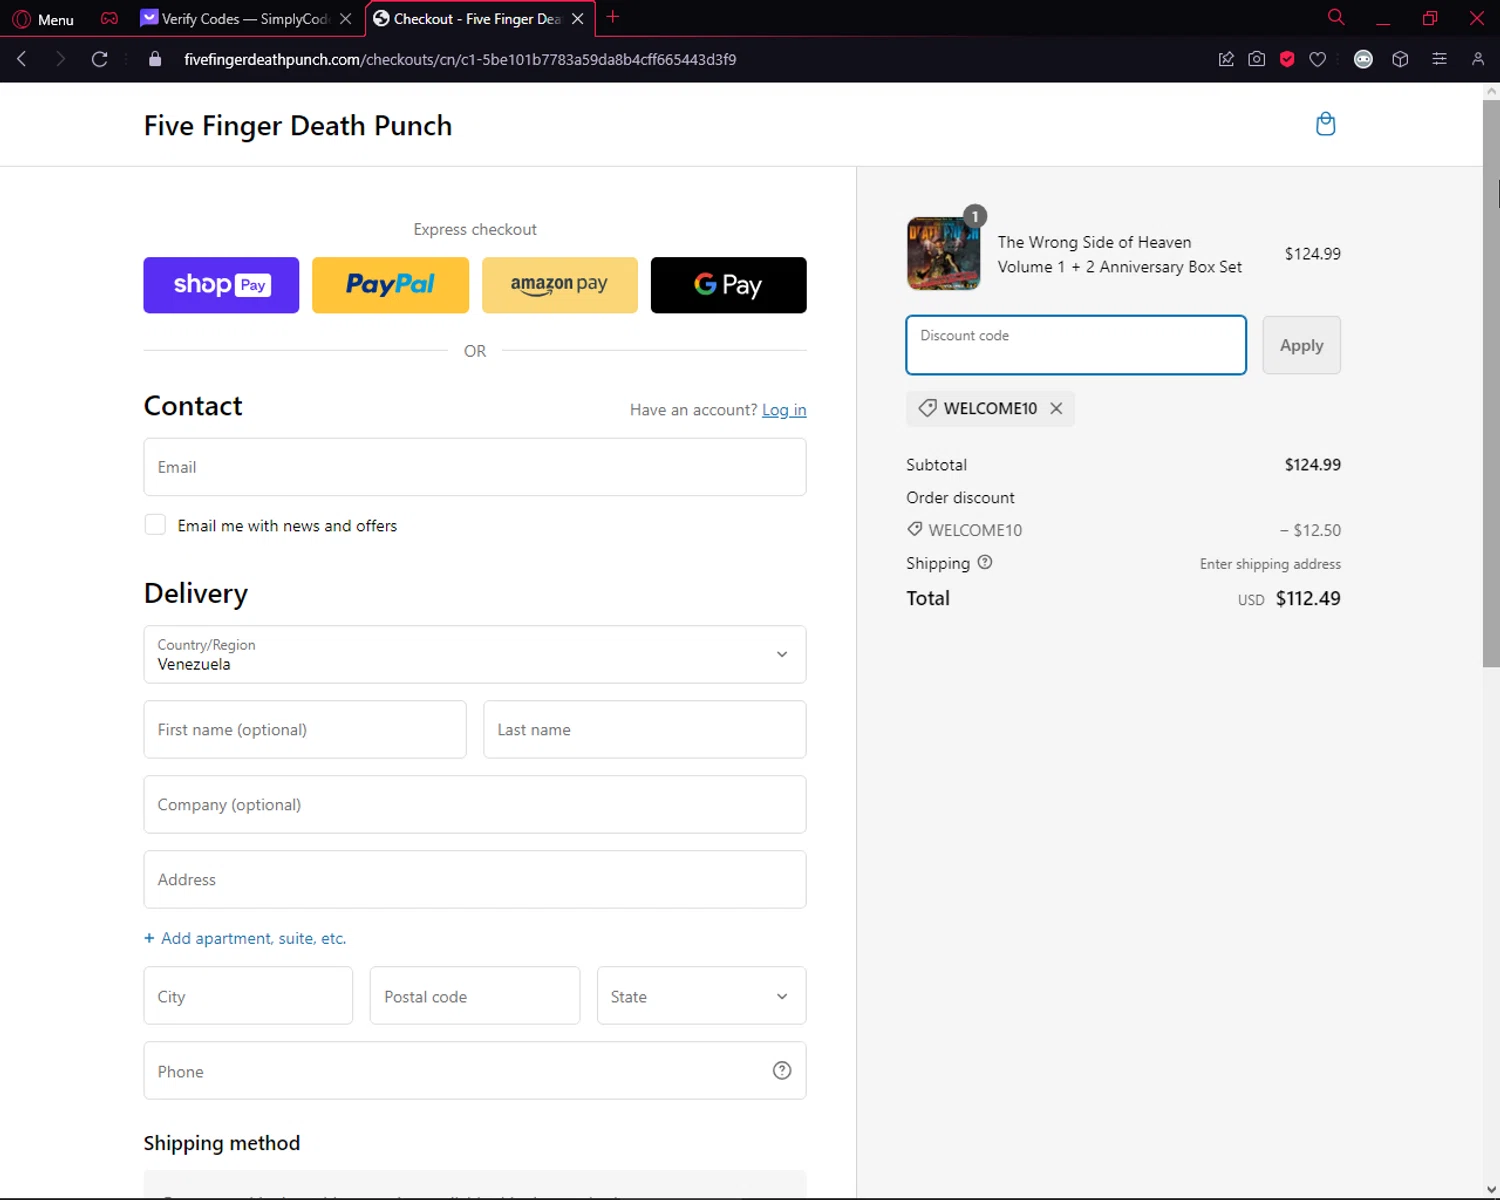Click the Five Finger Death Punch store title
The image size is (1500, 1200).
click(298, 125)
